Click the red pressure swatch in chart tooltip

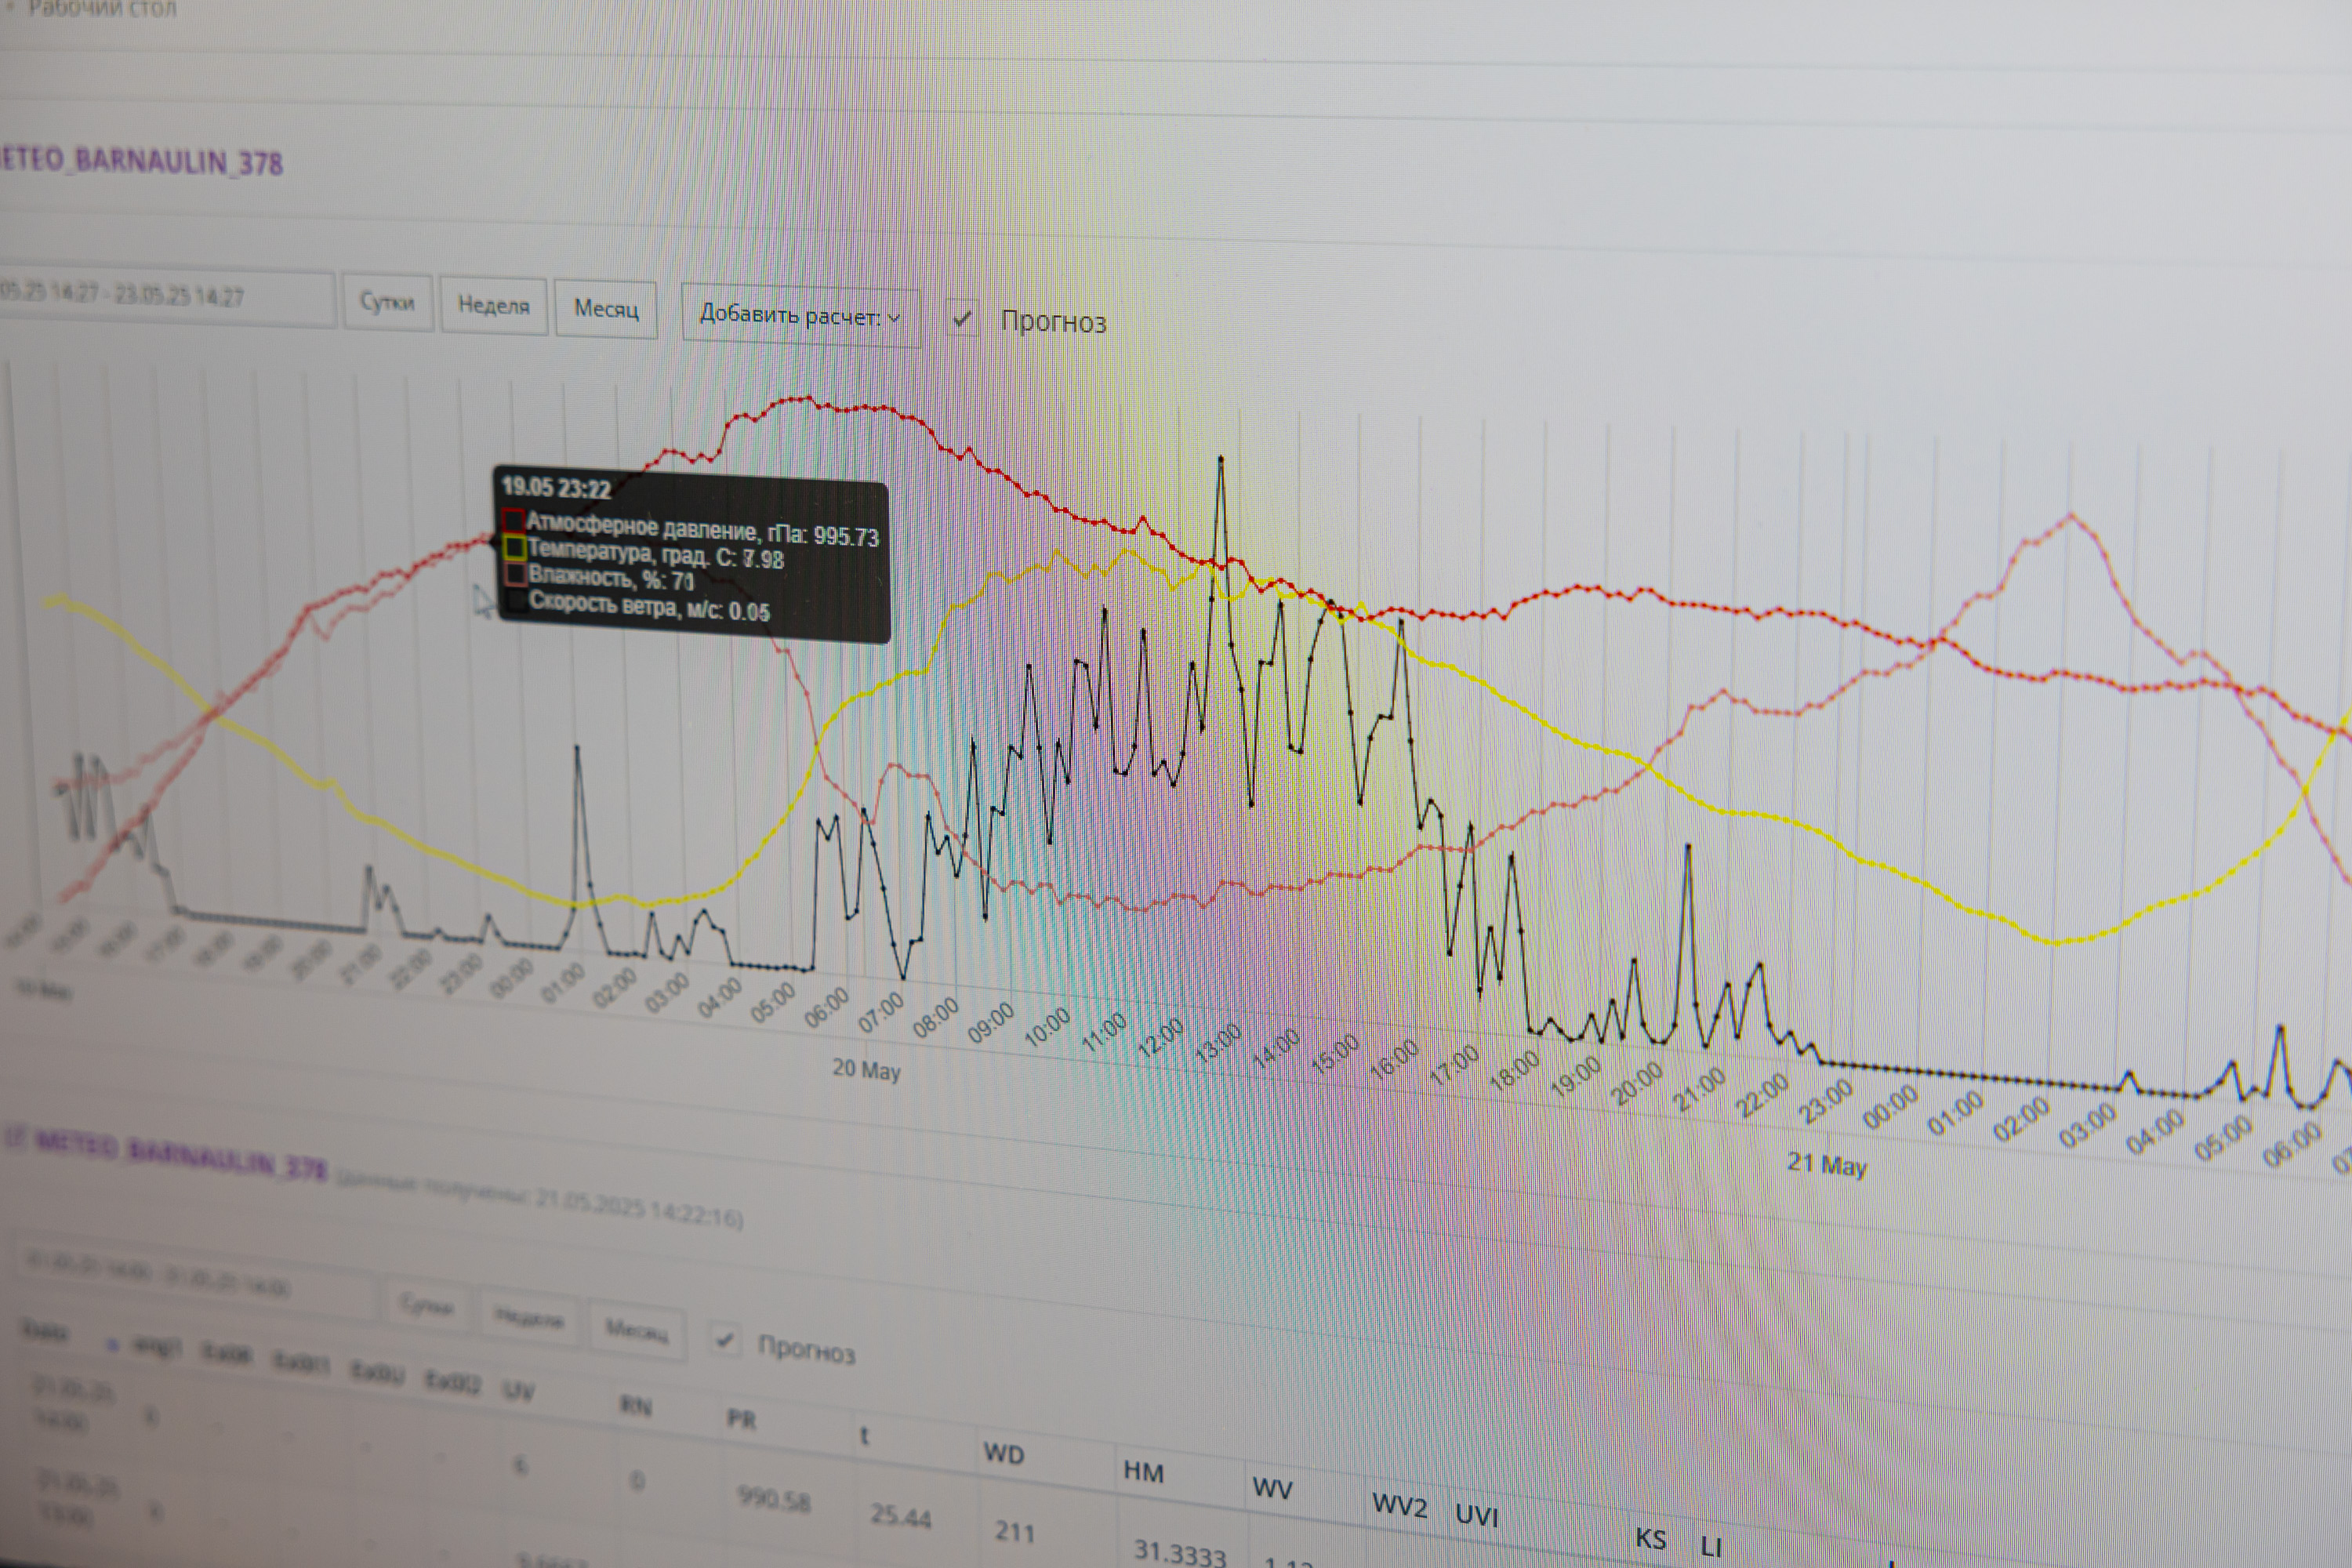pyautogui.click(x=513, y=520)
